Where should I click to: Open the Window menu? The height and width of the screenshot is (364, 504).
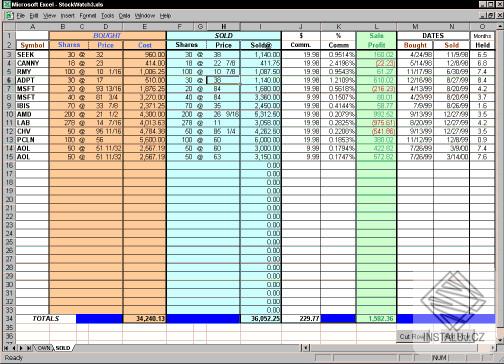pos(145,16)
